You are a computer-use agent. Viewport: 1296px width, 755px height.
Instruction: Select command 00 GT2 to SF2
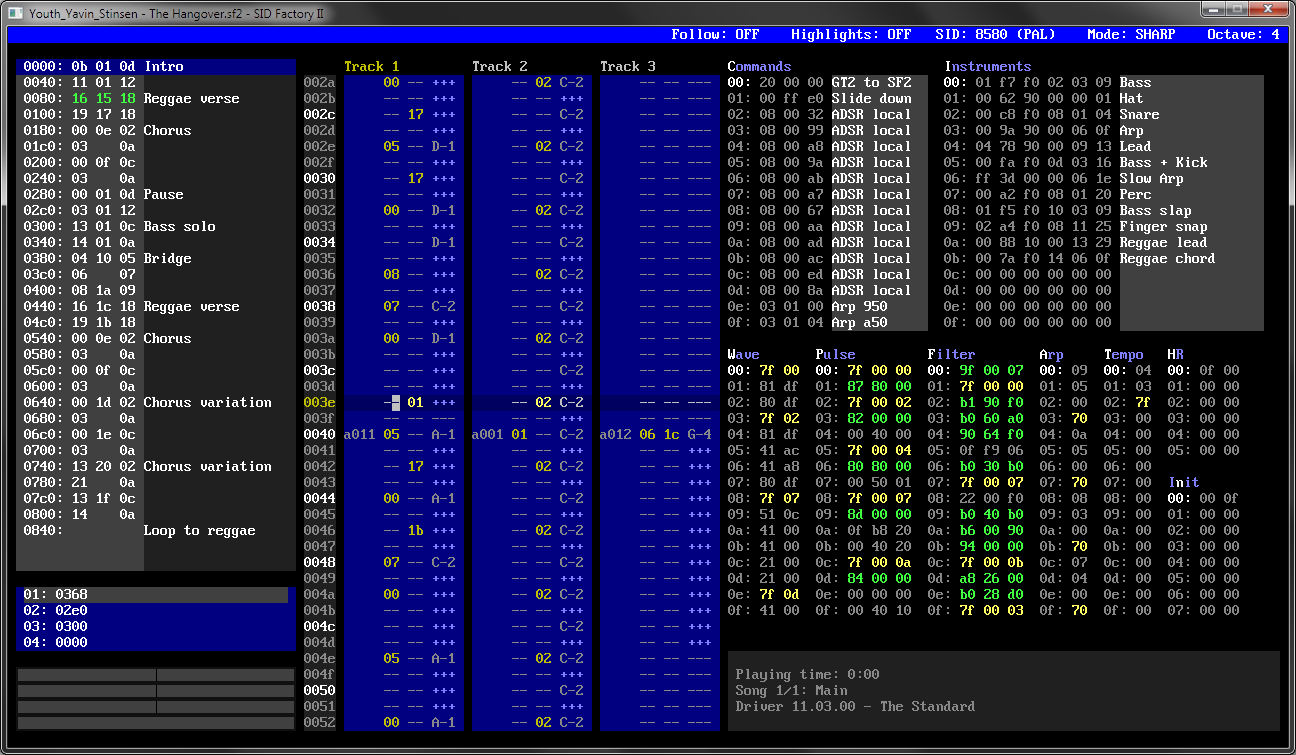click(828, 82)
